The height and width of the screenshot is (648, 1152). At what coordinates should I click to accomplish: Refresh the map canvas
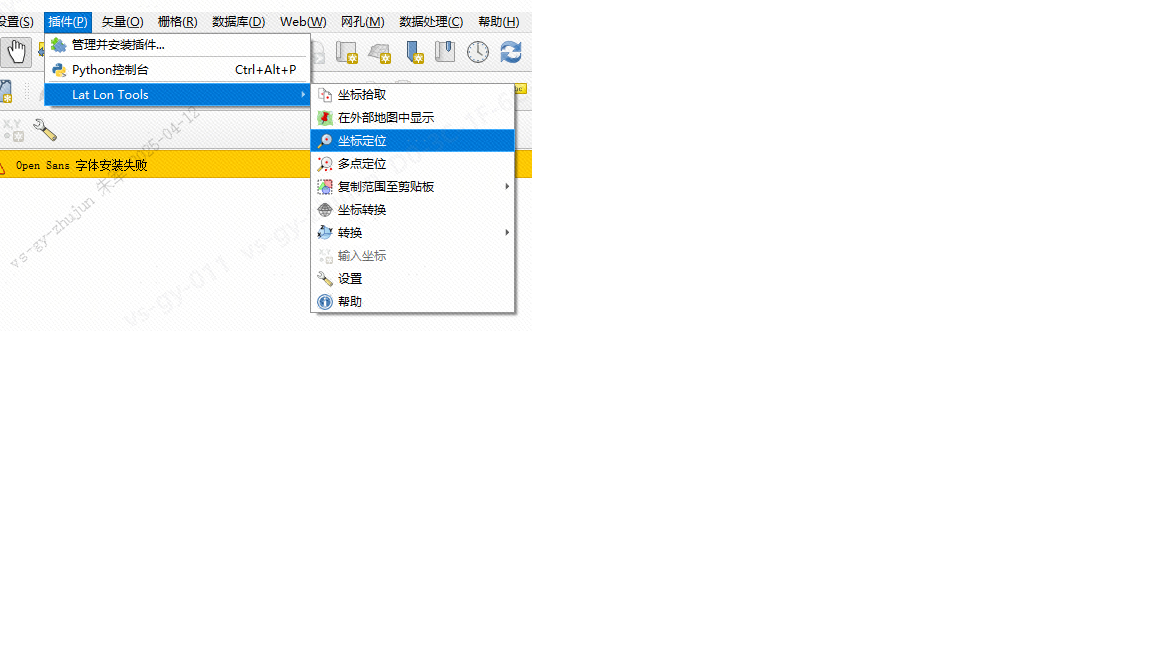coord(511,52)
